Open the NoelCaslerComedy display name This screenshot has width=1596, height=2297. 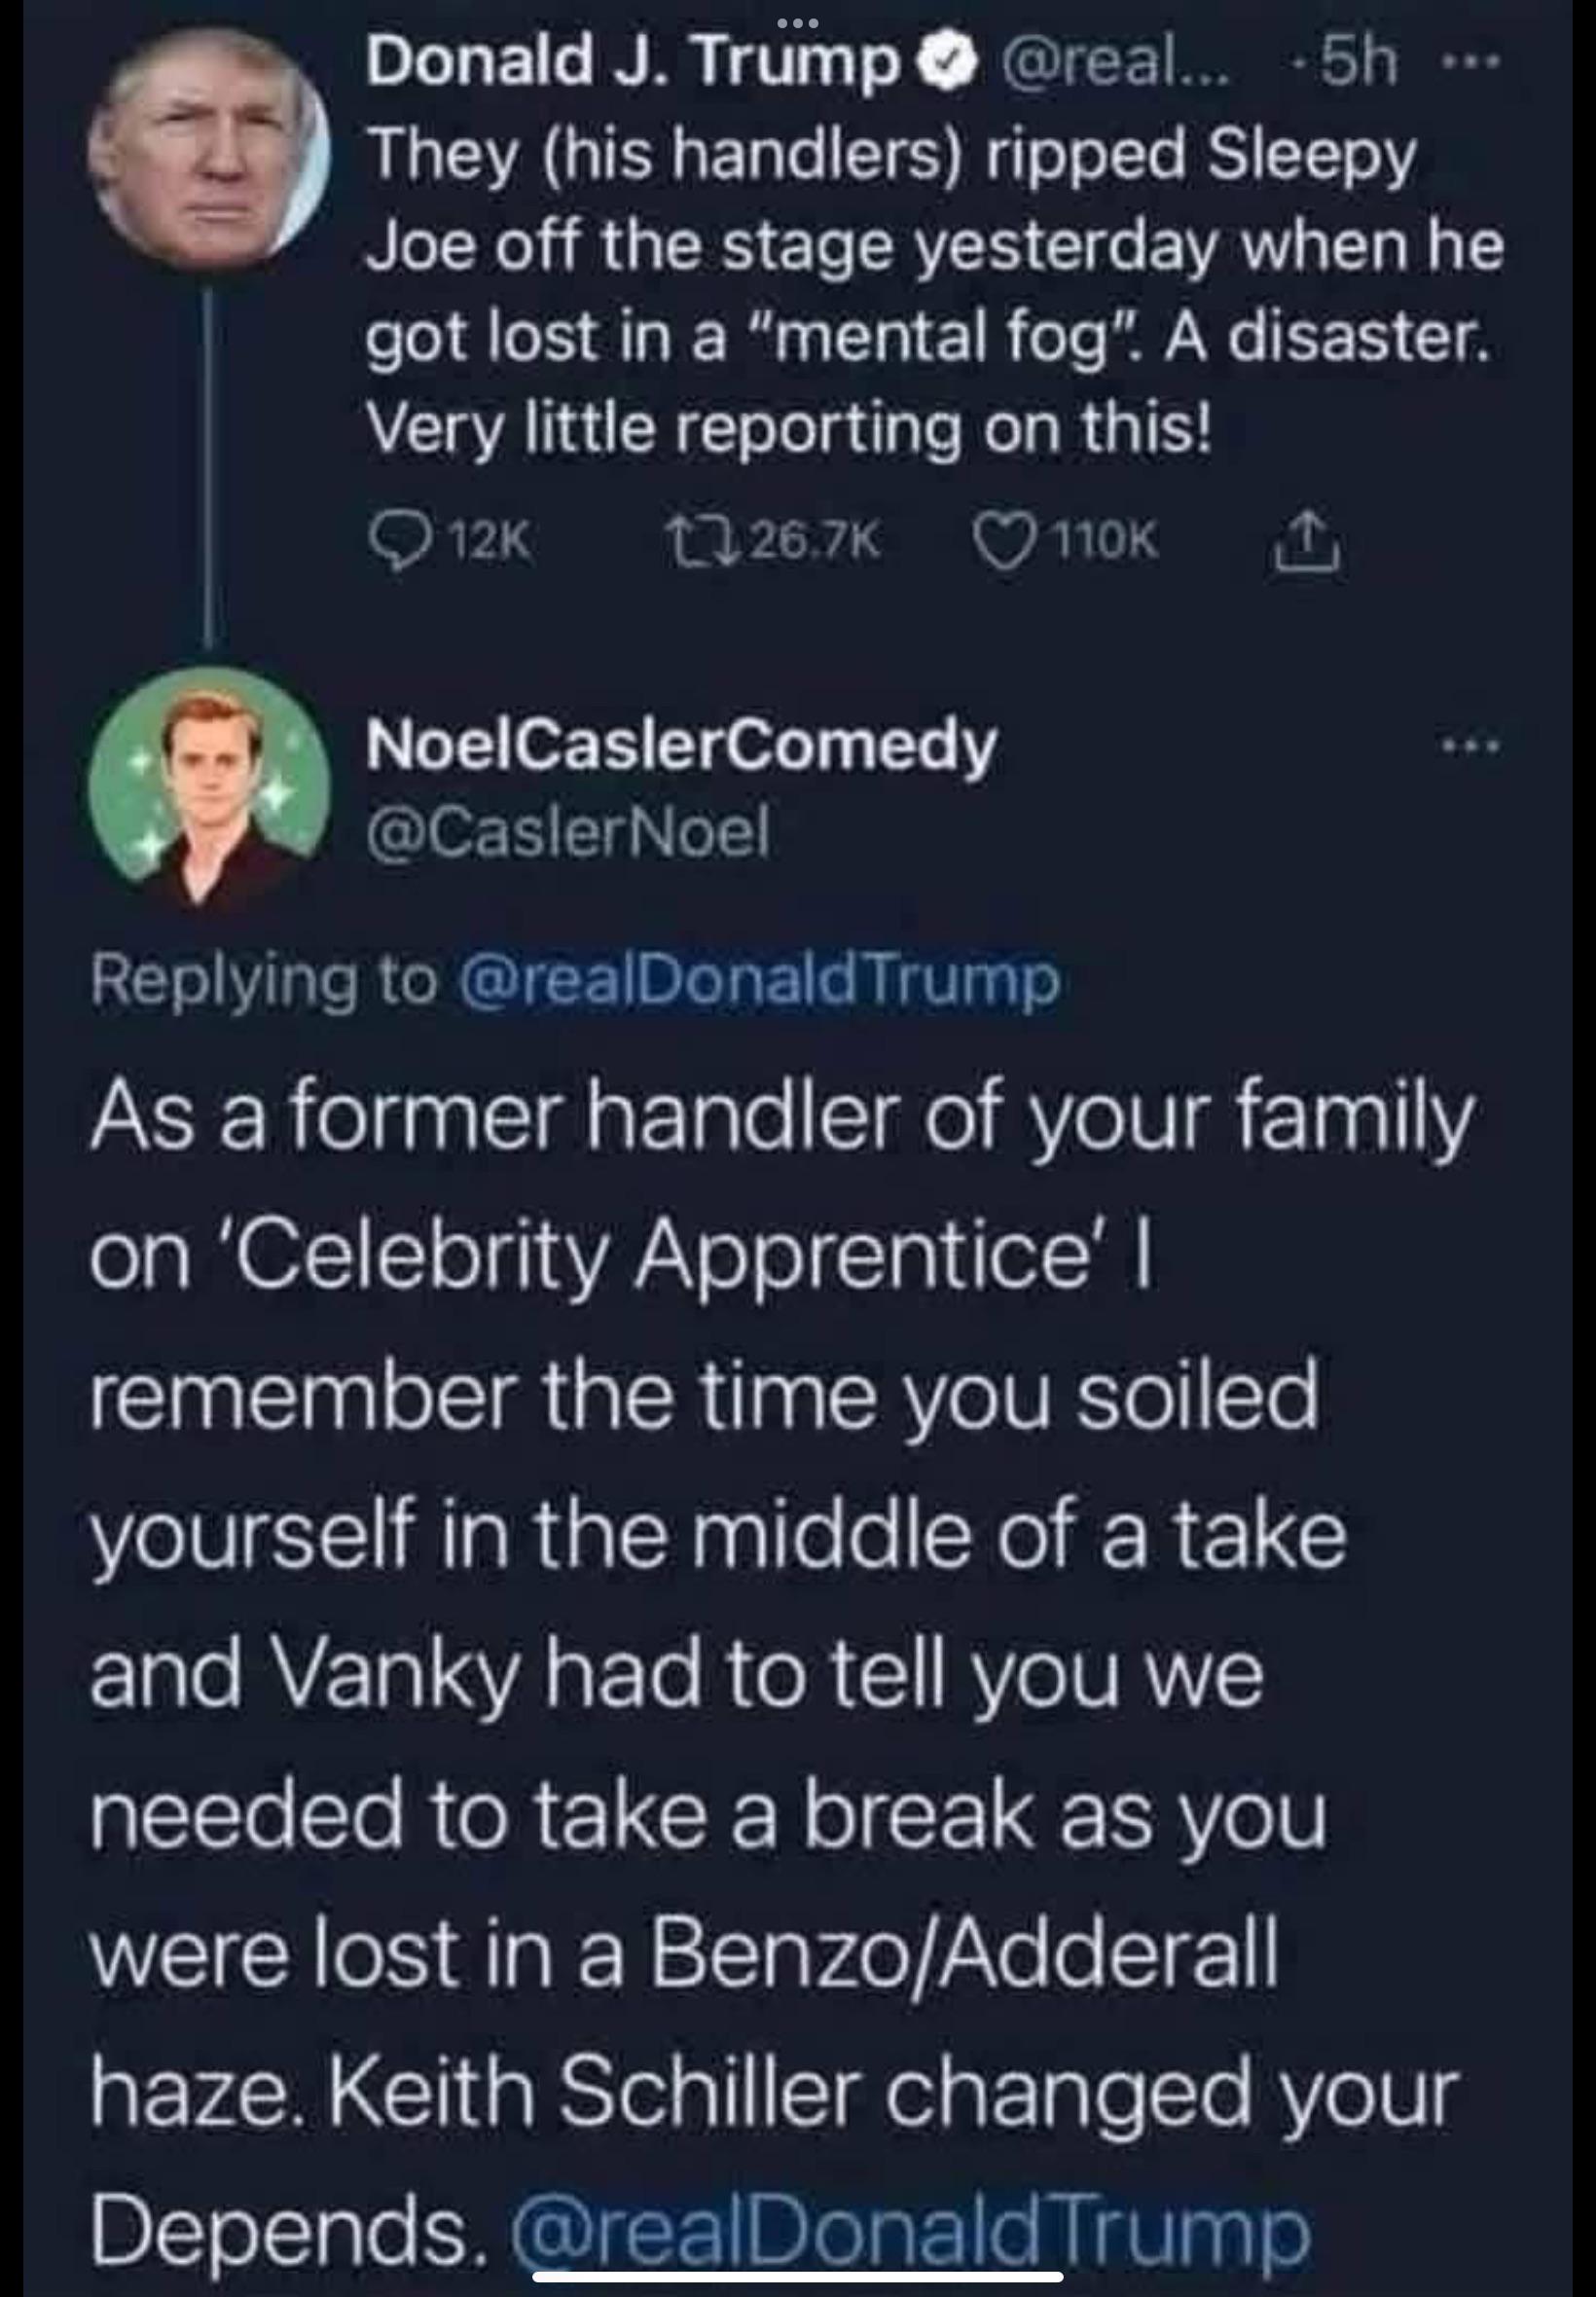[x=682, y=745]
